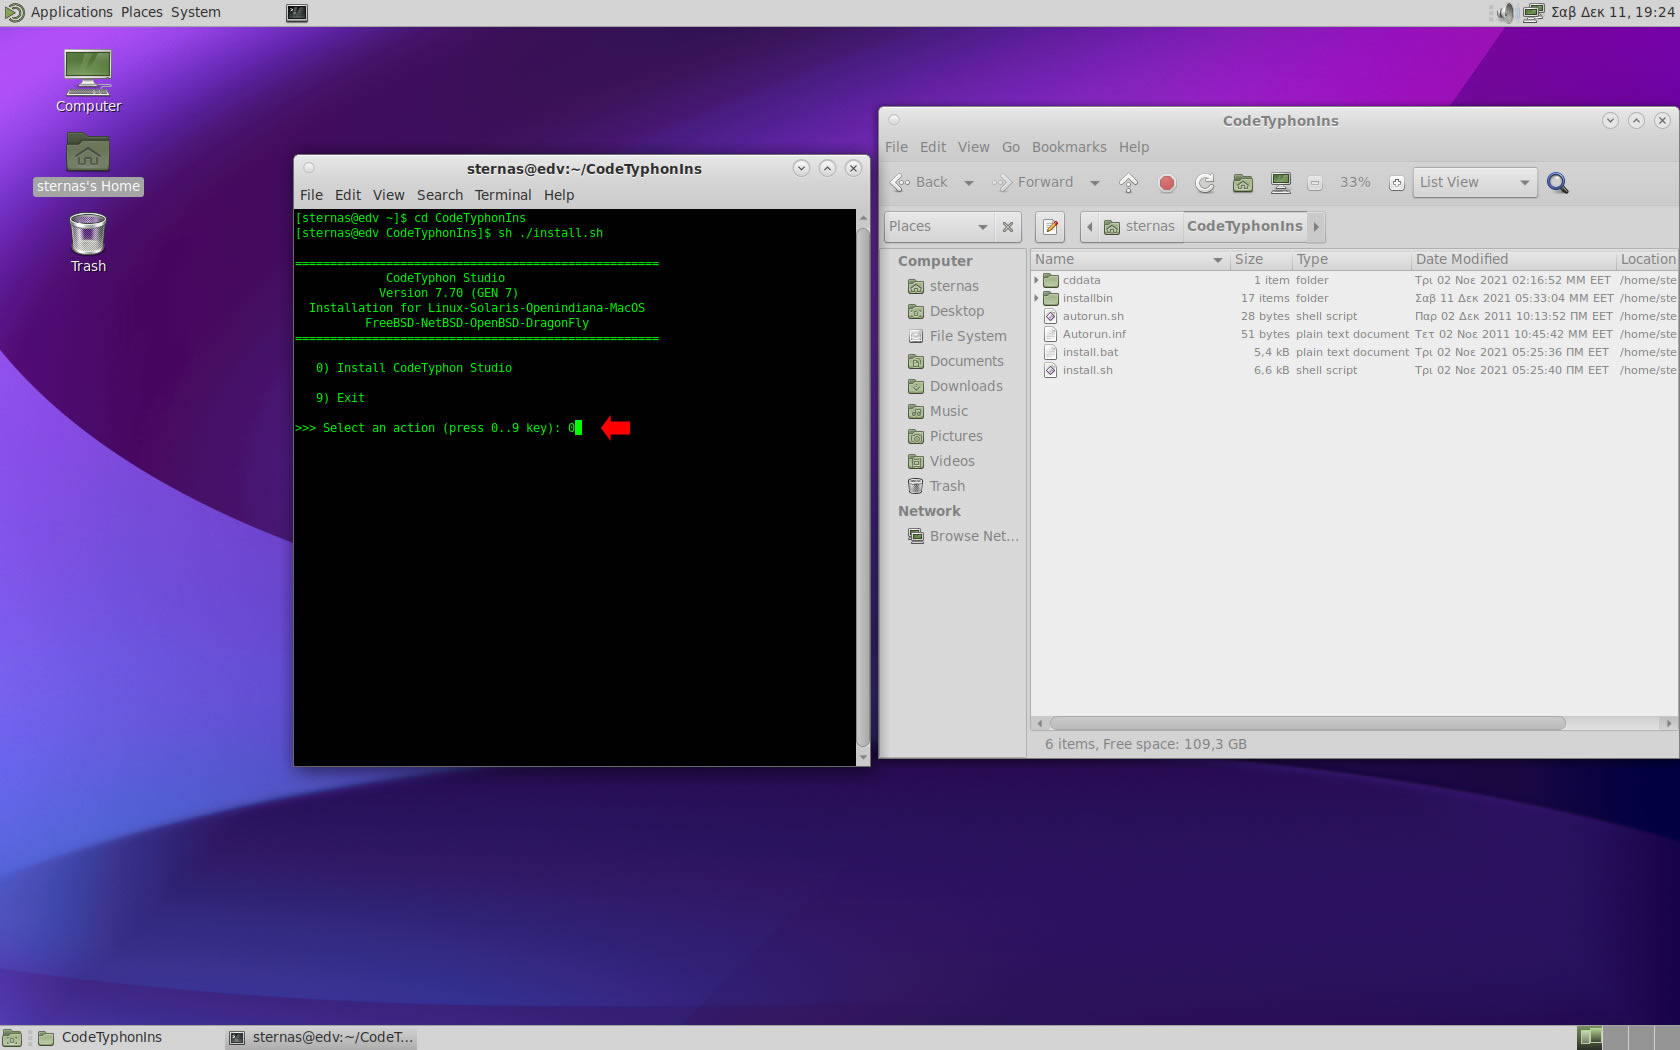Switch workspace using bottom-right workspace switcher

[1628, 1038]
